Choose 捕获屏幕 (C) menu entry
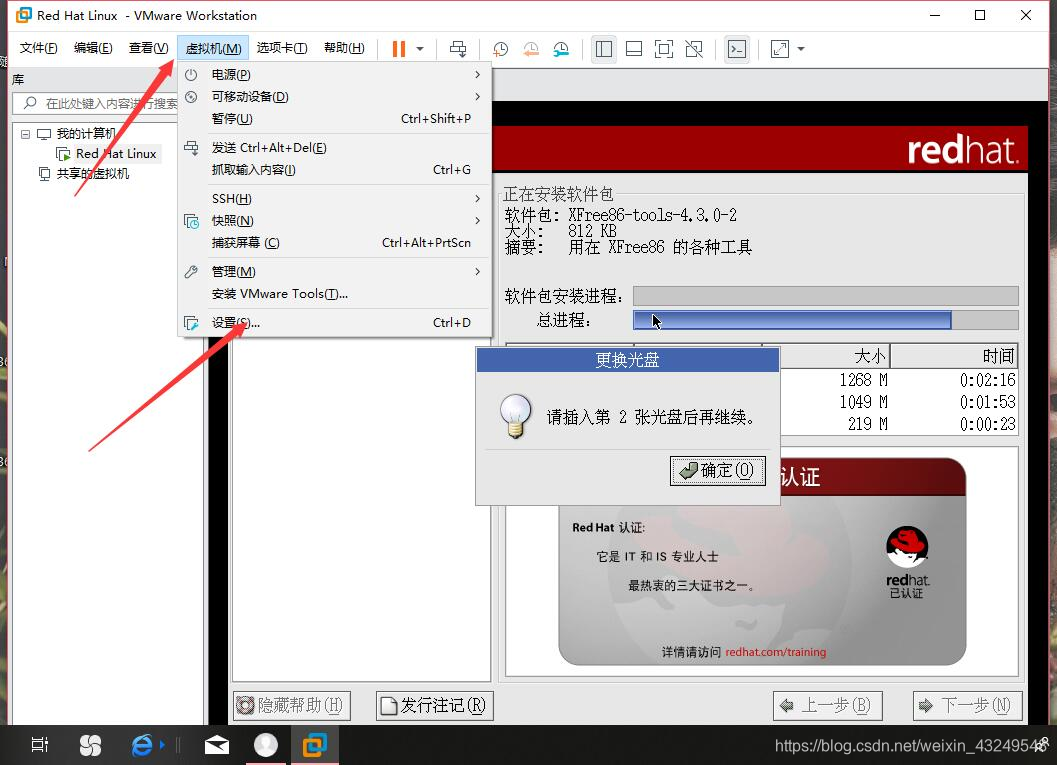 (x=334, y=243)
